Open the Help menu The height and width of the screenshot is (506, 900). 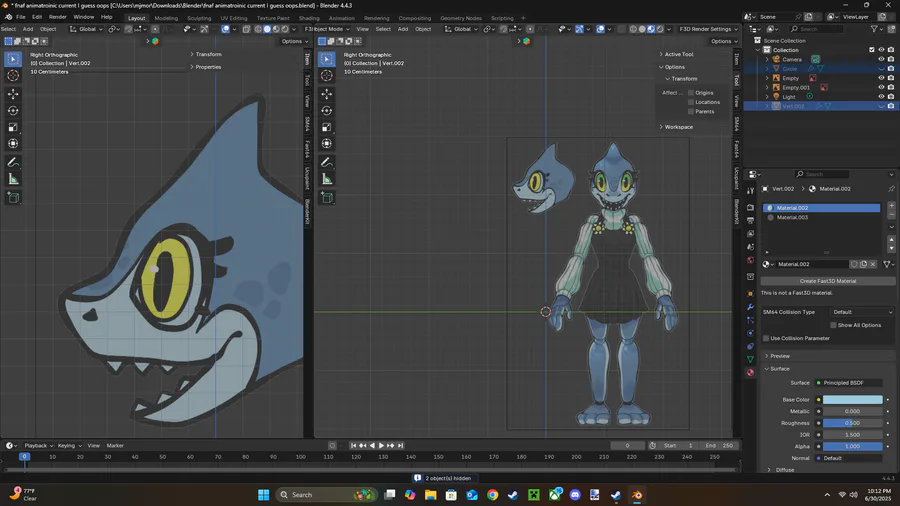pyautogui.click(x=107, y=17)
